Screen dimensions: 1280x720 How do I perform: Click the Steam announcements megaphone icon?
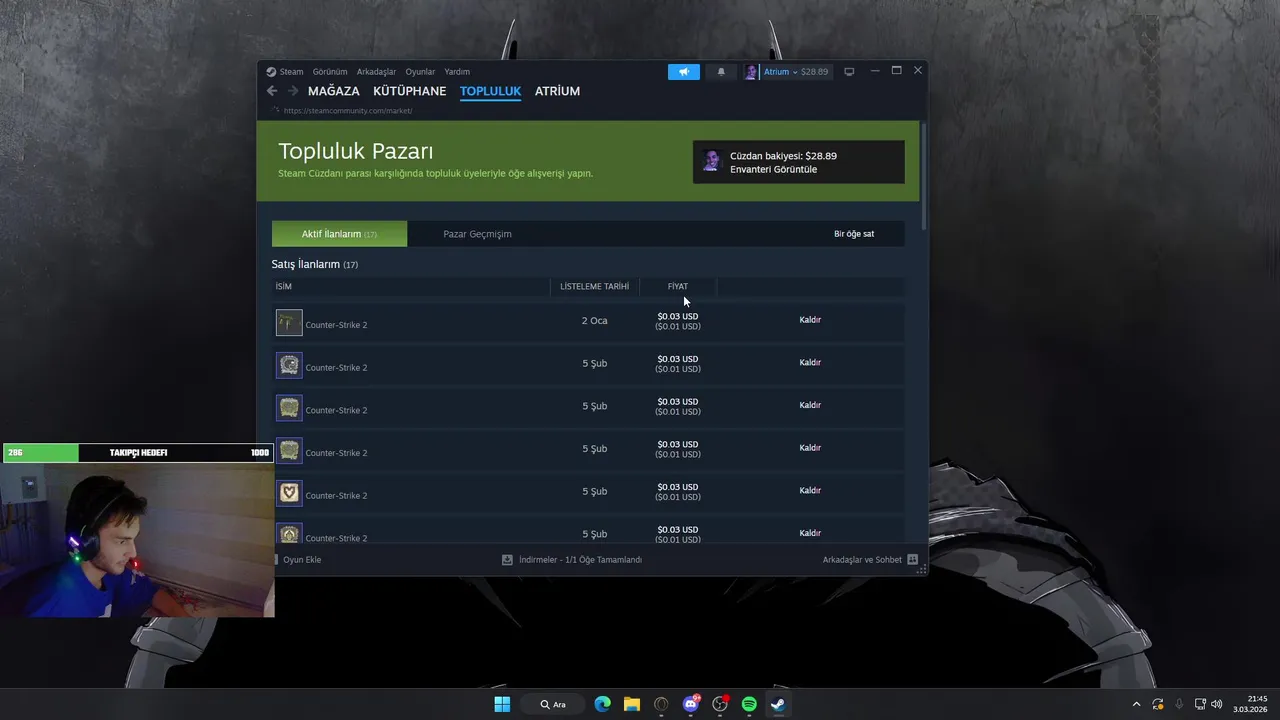(684, 72)
